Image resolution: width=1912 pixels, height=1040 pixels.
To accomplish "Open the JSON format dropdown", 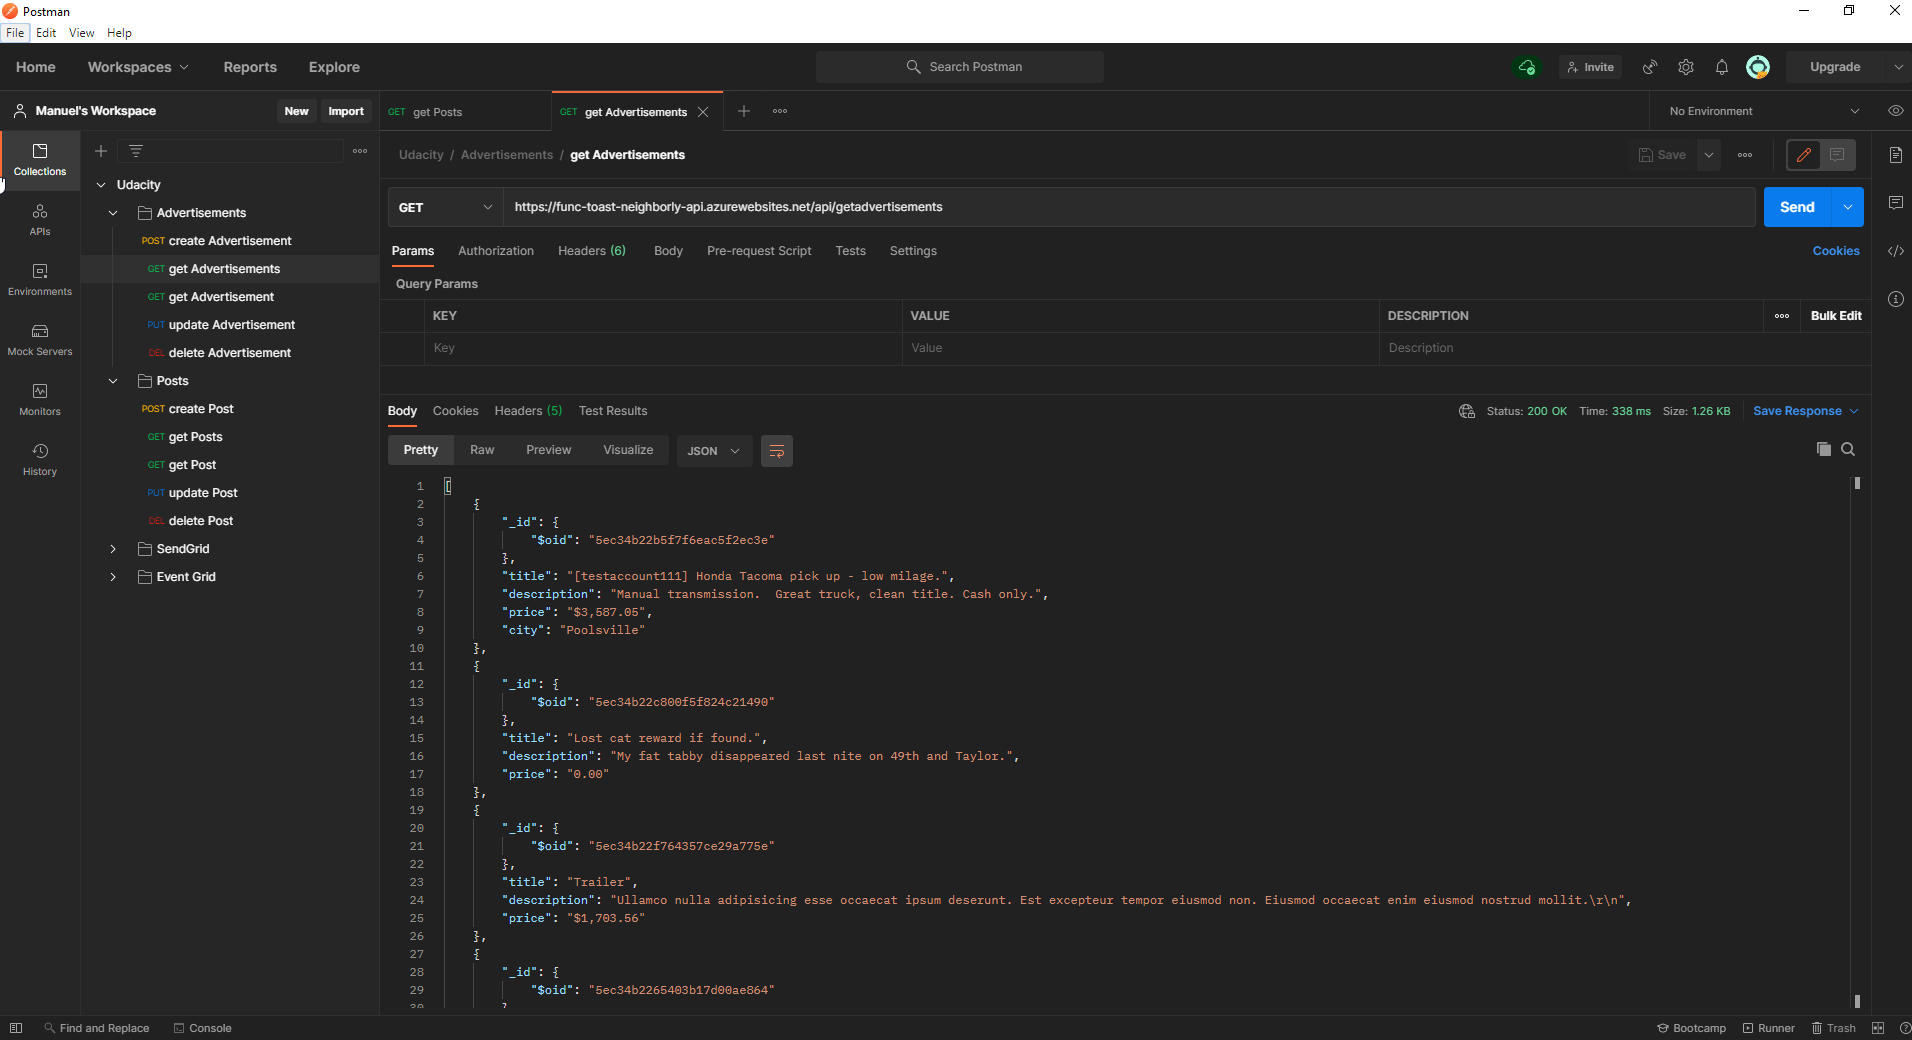I will (x=714, y=451).
